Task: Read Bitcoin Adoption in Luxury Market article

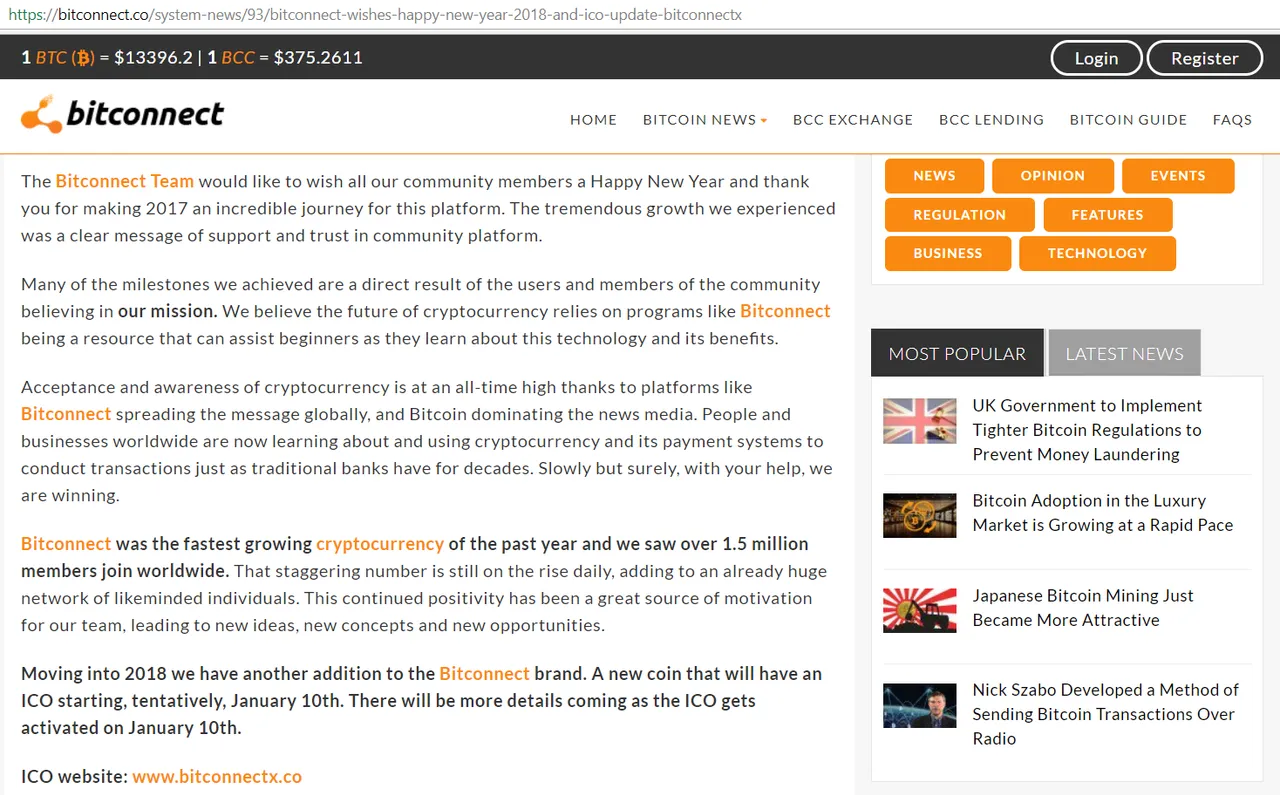Action: [1103, 513]
